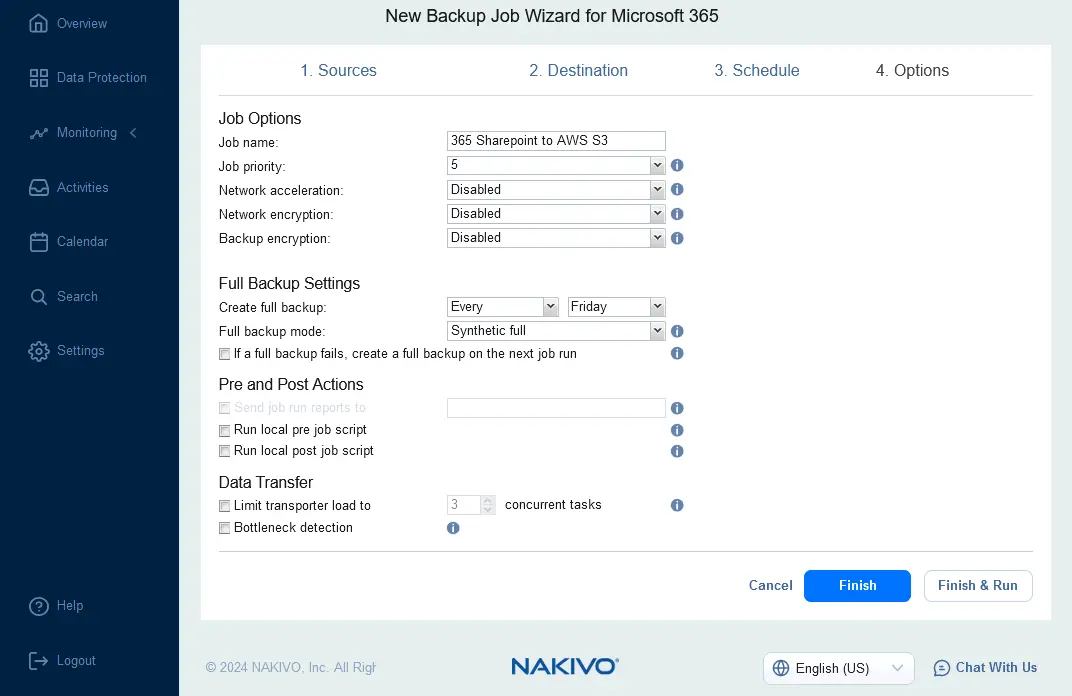The height and width of the screenshot is (696, 1072).
Task: Click the Calendar icon in sidebar
Action: coord(38,242)
